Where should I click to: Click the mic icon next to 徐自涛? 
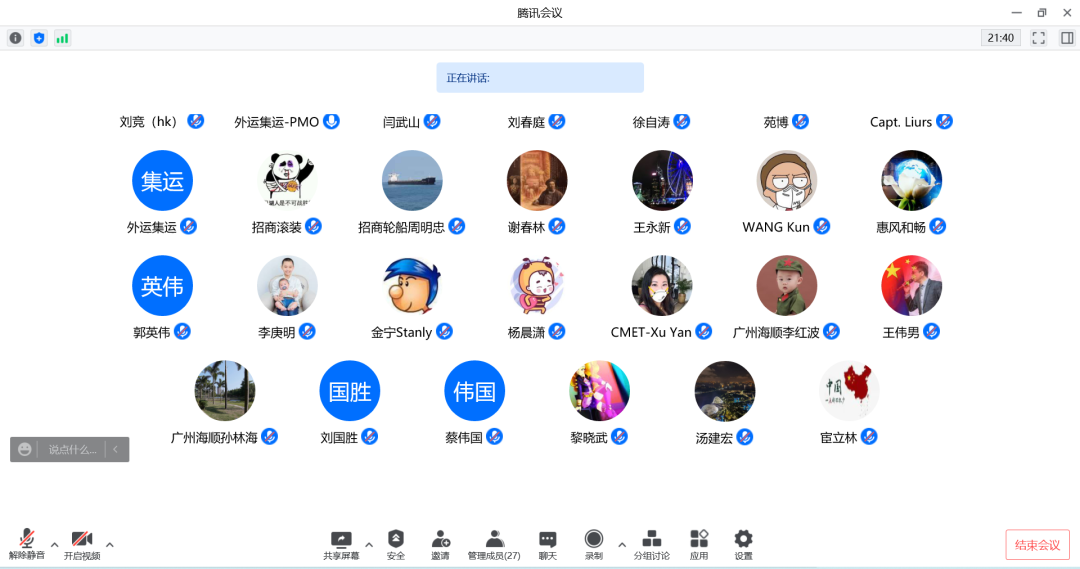tap(682, 121)
